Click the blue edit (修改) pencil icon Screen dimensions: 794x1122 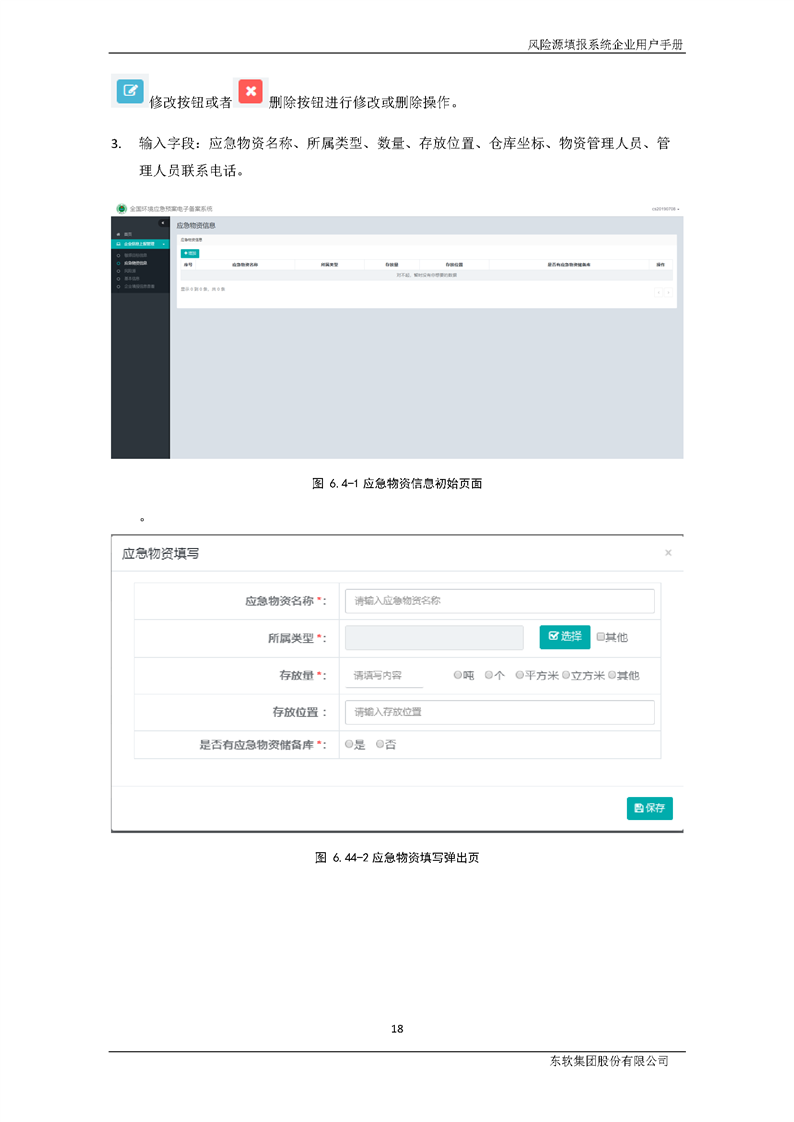130,91
